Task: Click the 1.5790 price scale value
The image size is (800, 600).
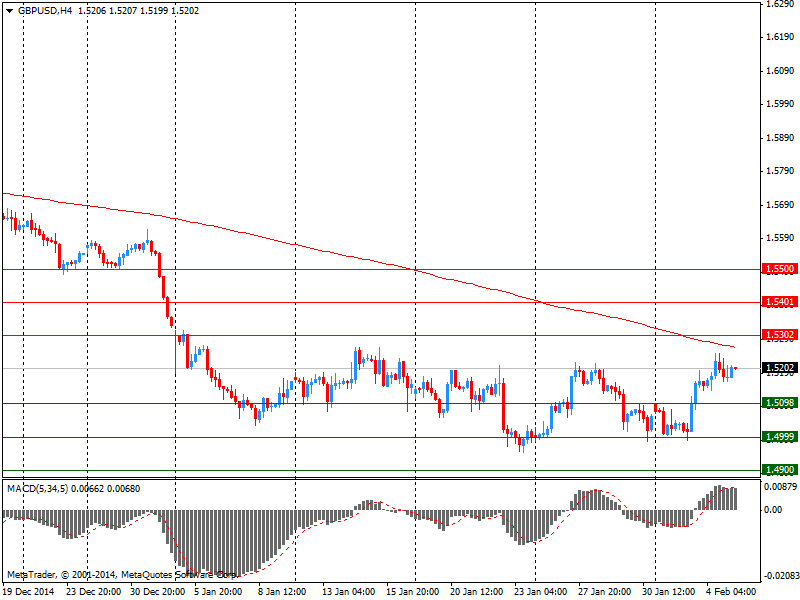Action: click(781, 170)
